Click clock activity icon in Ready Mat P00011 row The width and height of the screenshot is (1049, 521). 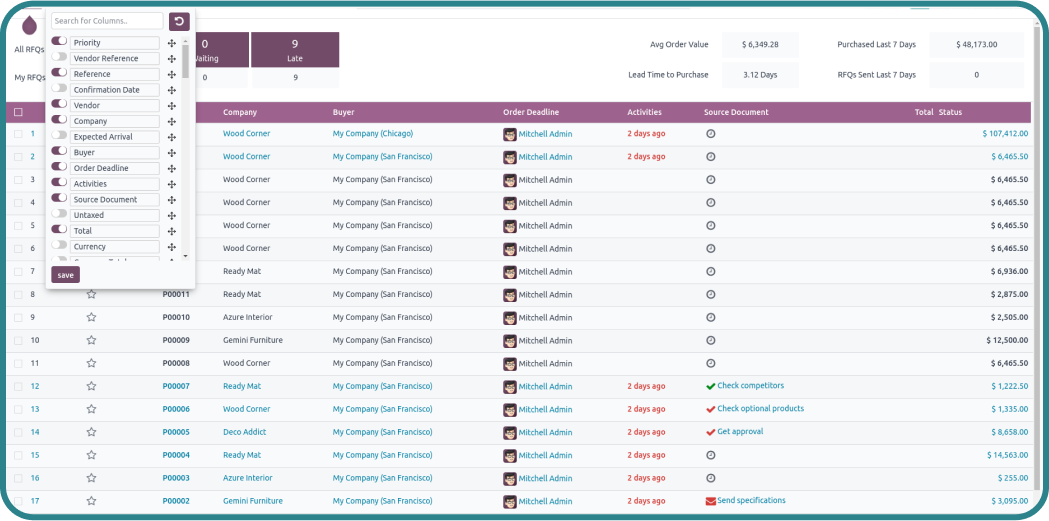pos(710,294)
